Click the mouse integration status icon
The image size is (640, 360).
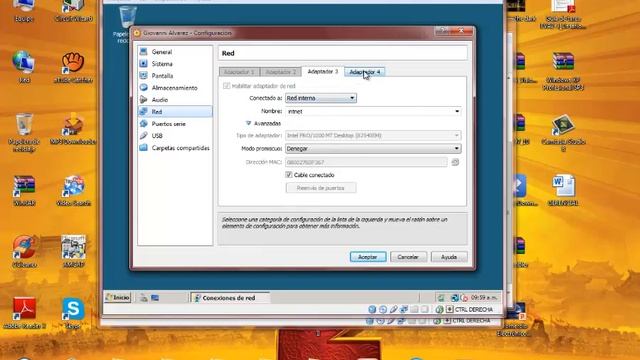[x=439, y=309]
